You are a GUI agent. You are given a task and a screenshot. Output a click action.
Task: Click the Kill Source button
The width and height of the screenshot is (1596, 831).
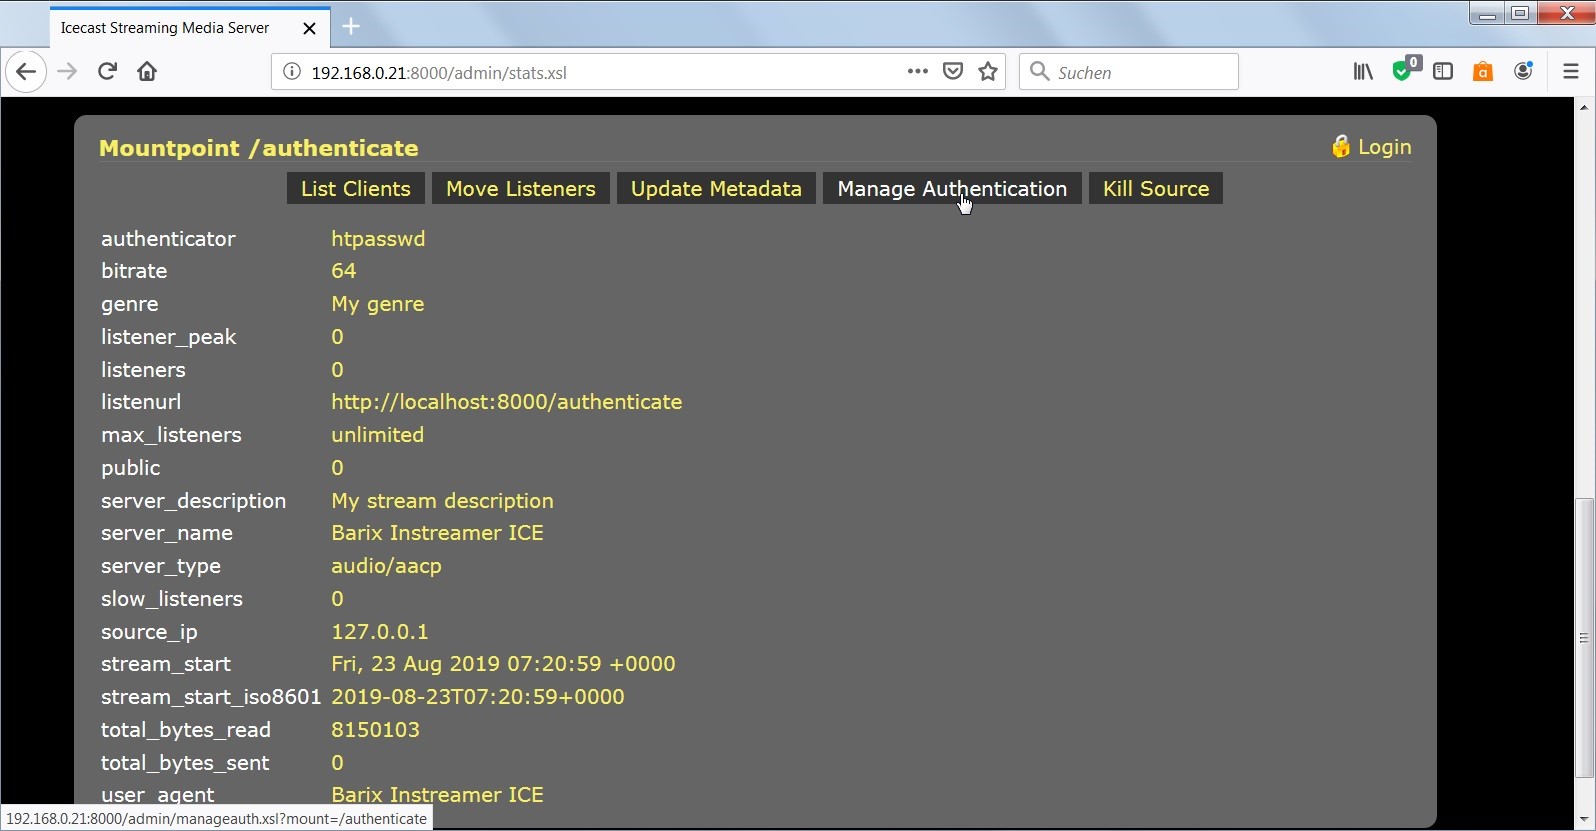click(1155, 189)
